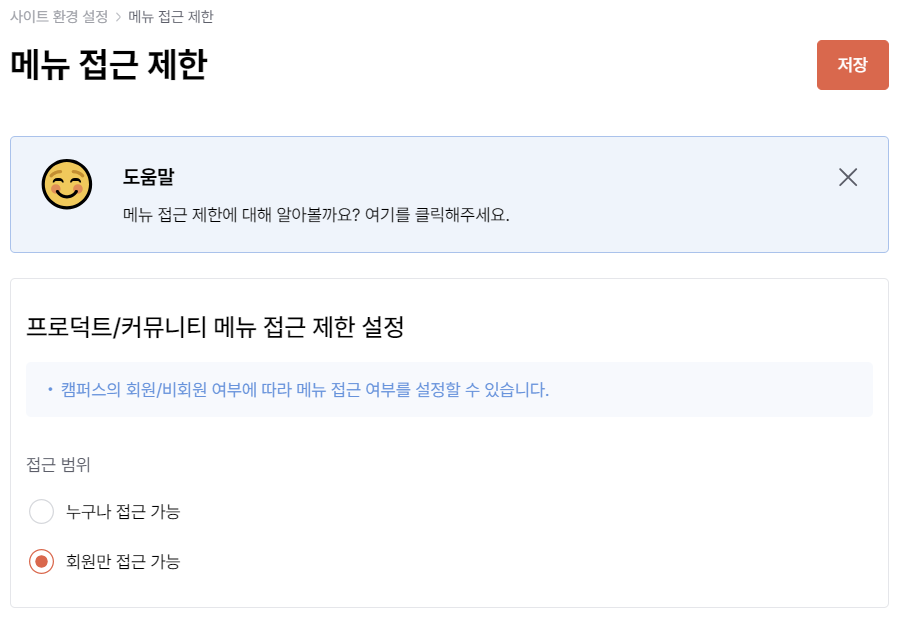Click the breadcrumb chevron separator
This screenshot has width=899, height=622.
118,17
